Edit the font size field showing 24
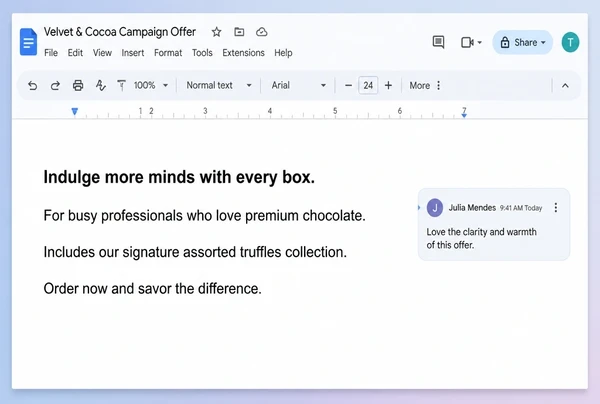Image resolution: width=600 pixels, height=404 pixels. tap(368, 85)
